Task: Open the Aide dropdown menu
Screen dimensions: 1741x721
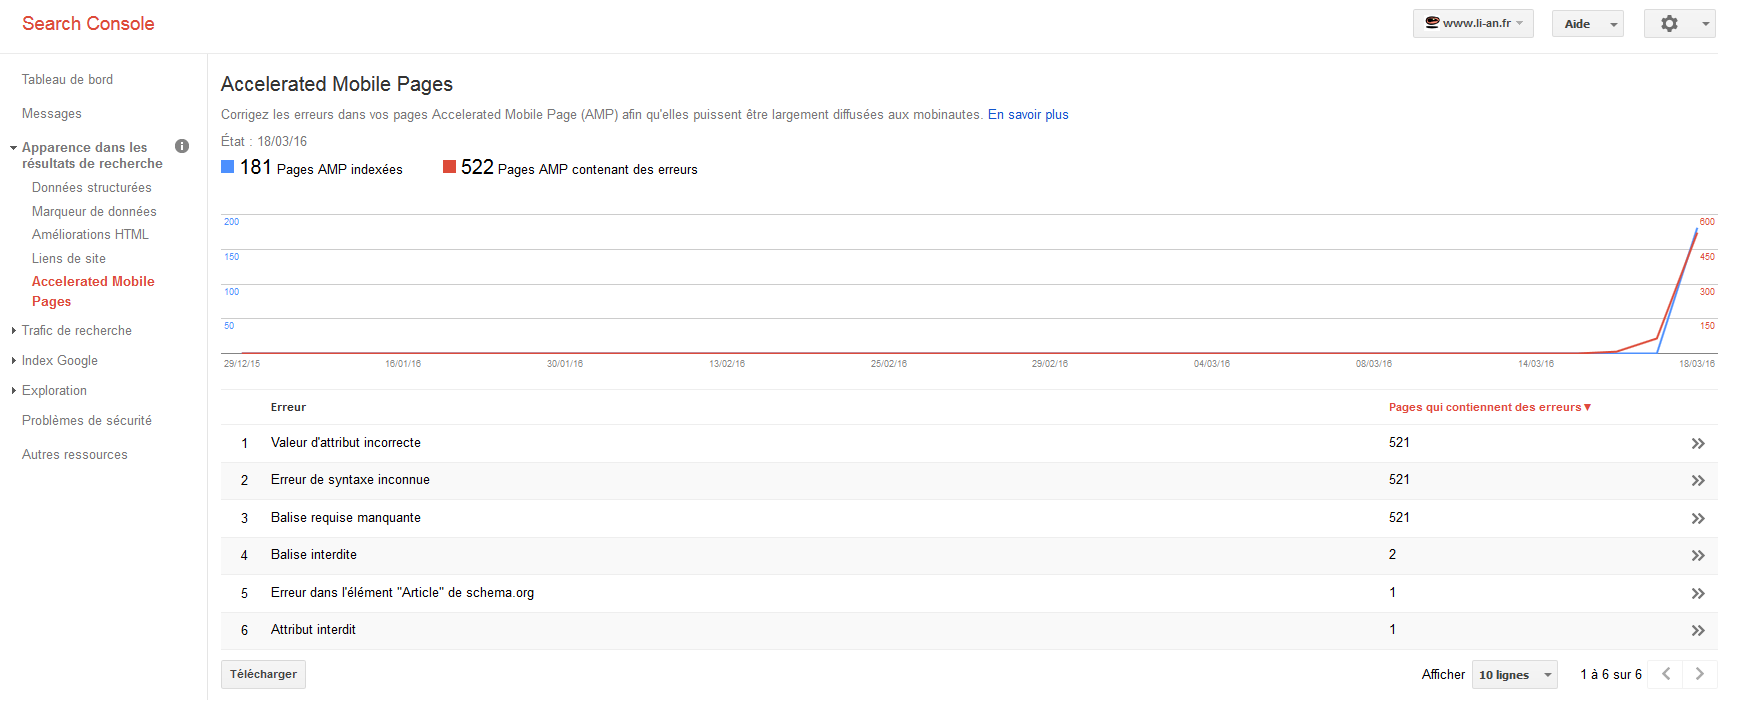Action: pyautogui.click(x=1587, y=23)
